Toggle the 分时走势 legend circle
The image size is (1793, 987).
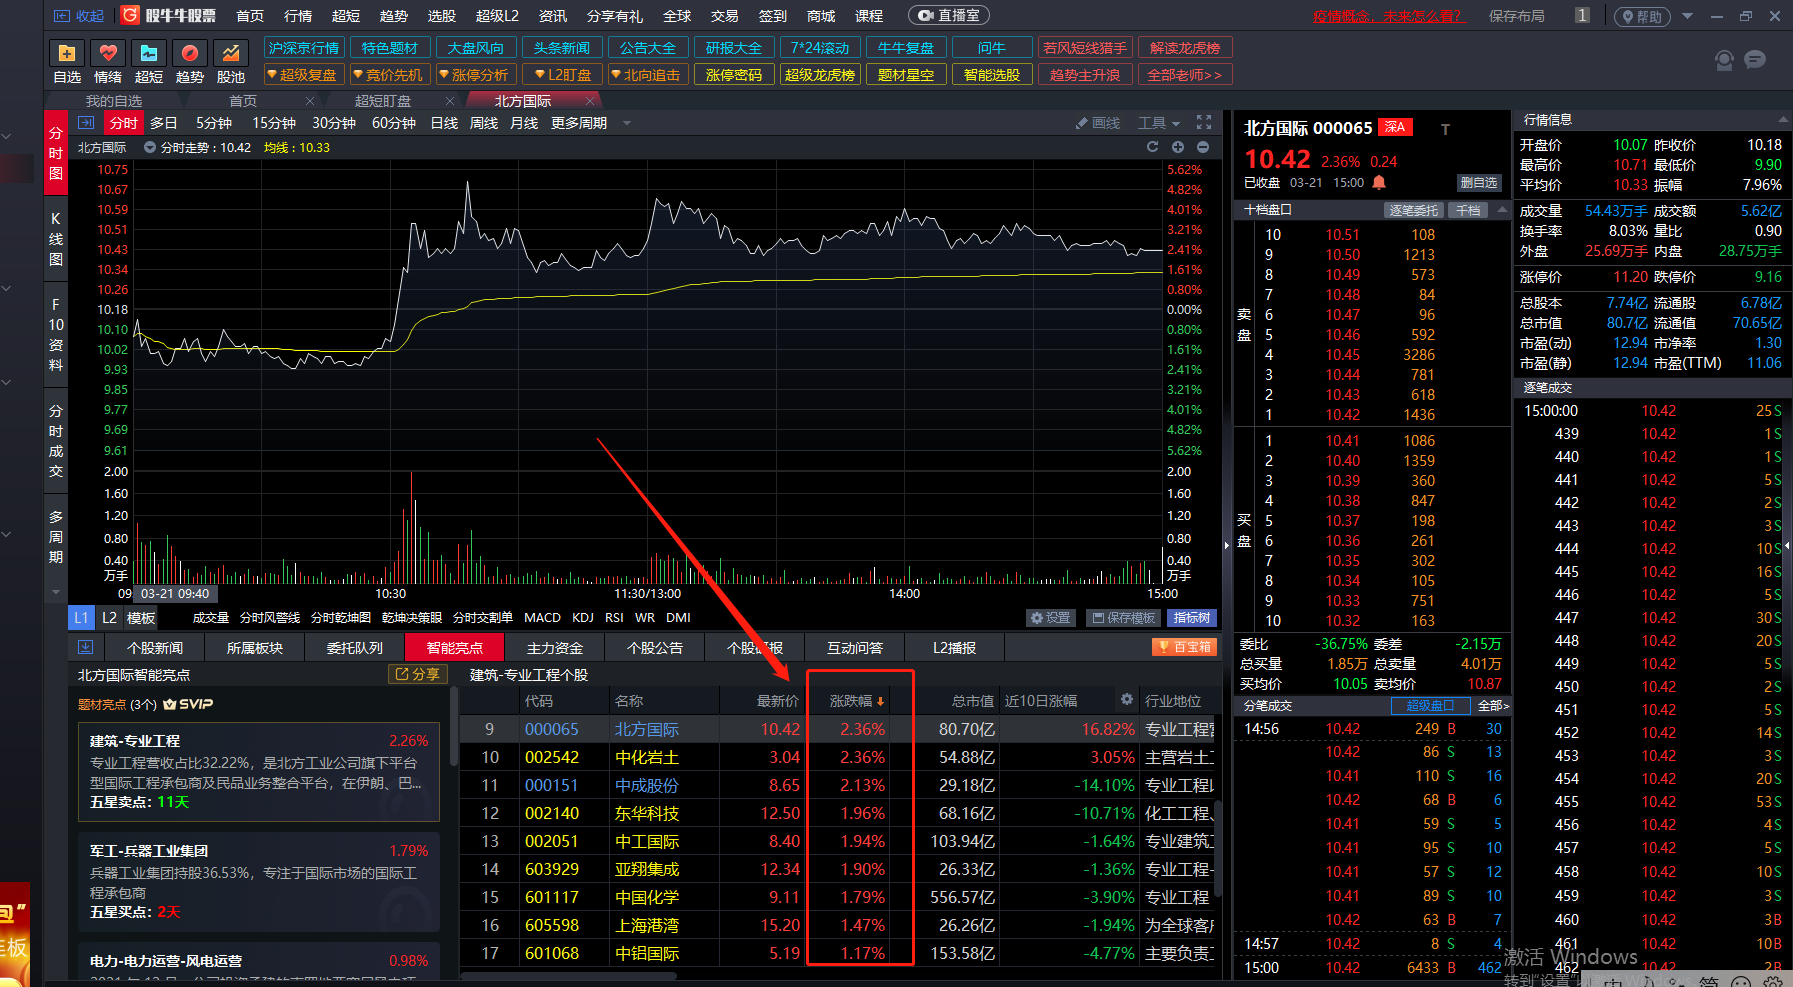(x=150, y=147)
